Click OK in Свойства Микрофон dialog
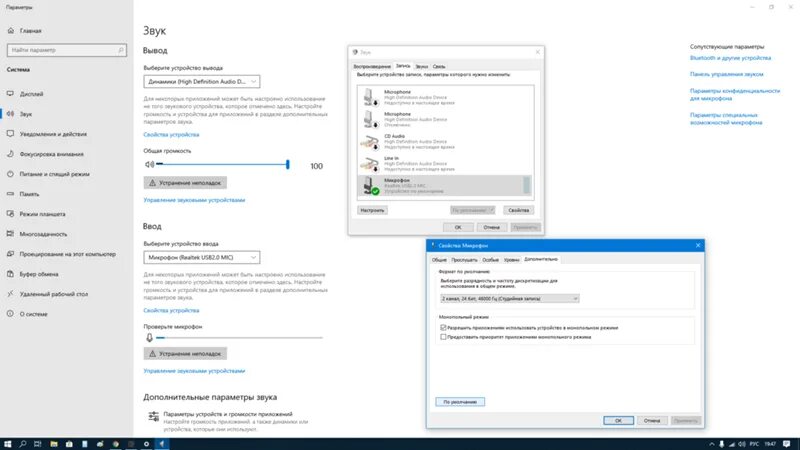 point(618,420)
